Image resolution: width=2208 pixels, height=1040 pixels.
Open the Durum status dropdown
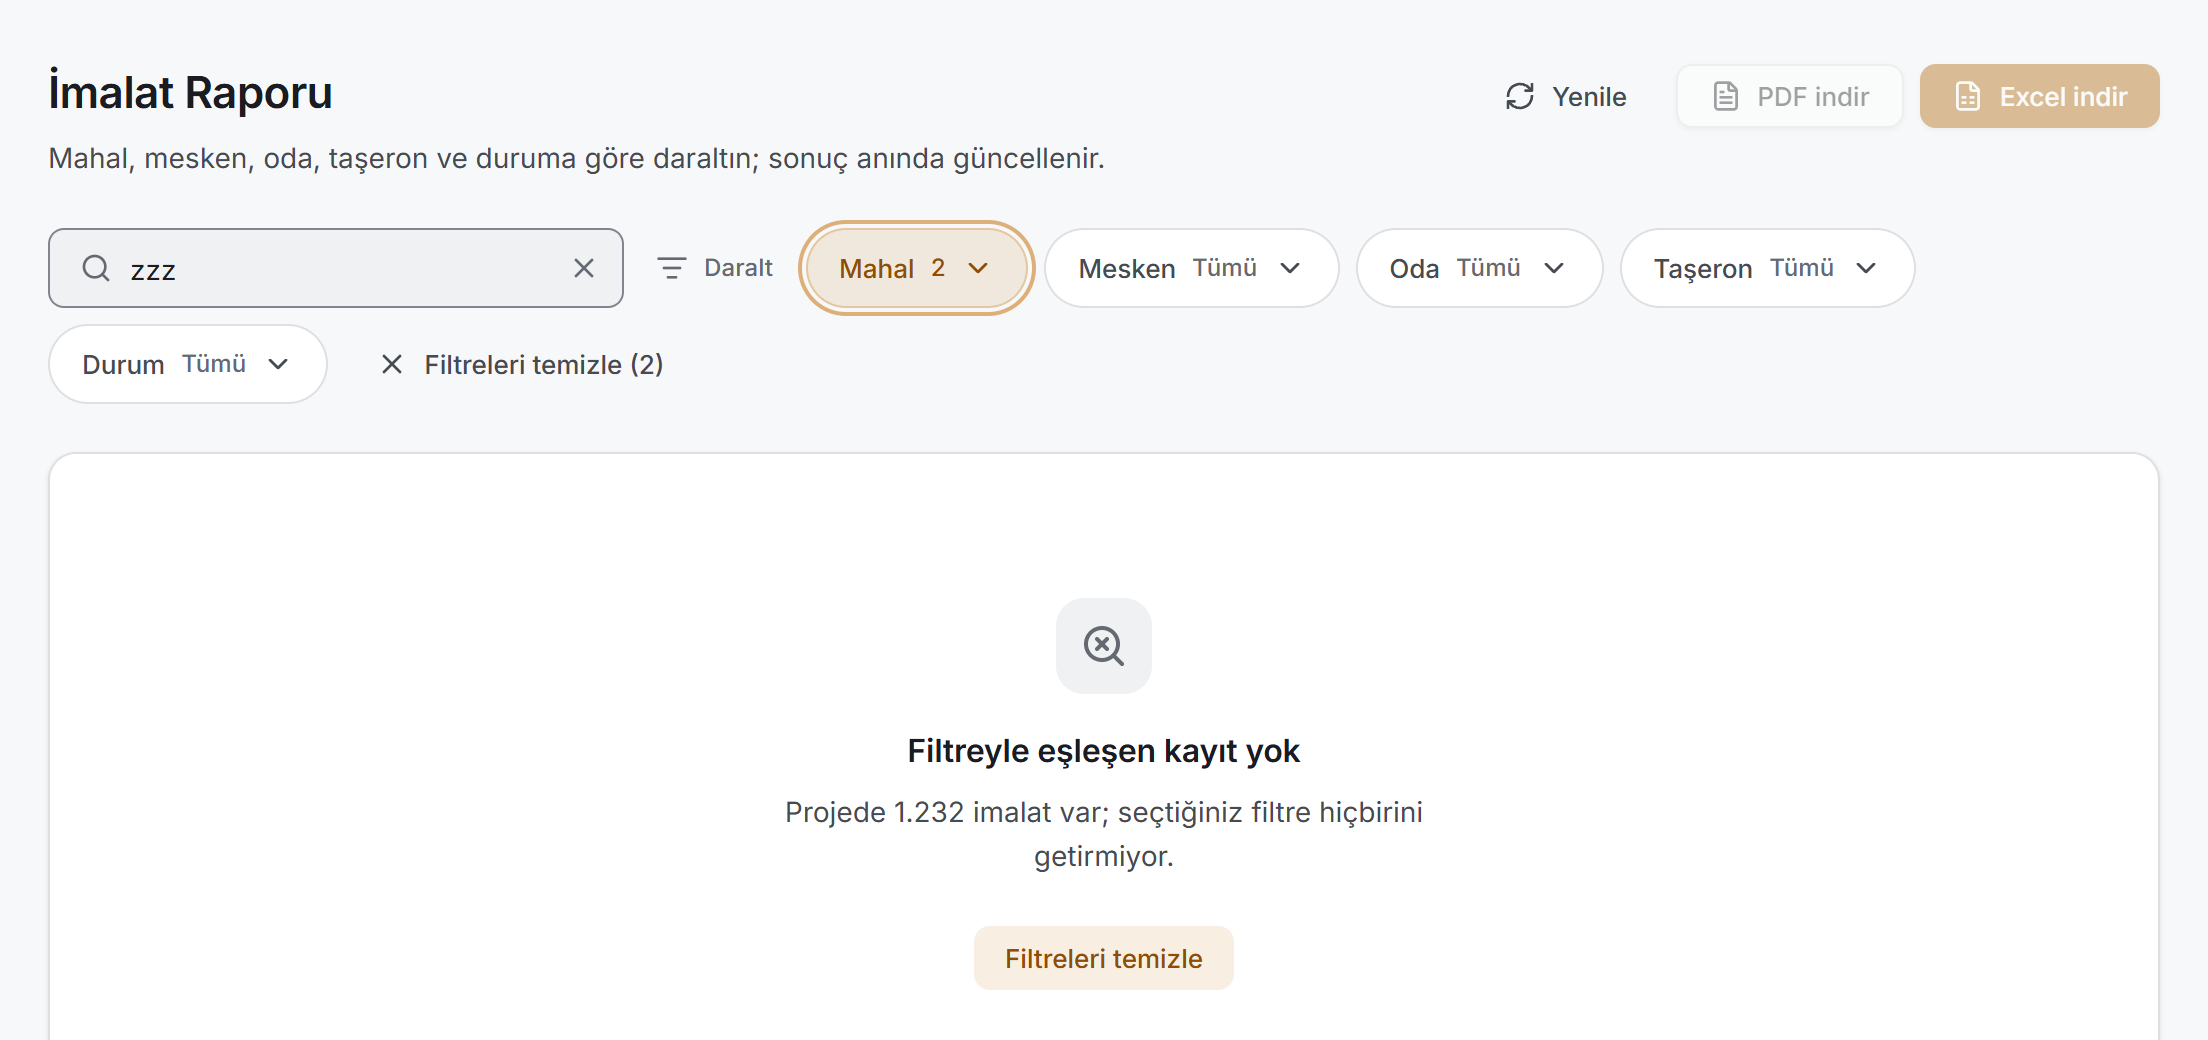click(x=188, y=364)
